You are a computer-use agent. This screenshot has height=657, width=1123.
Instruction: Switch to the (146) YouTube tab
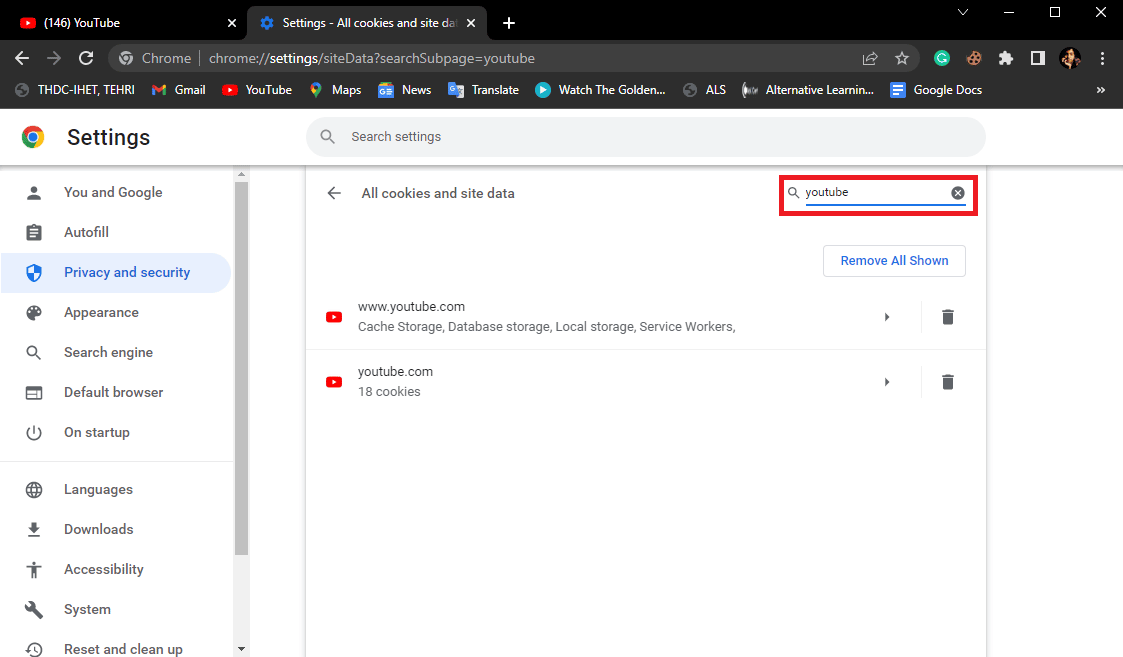(122, 23)
